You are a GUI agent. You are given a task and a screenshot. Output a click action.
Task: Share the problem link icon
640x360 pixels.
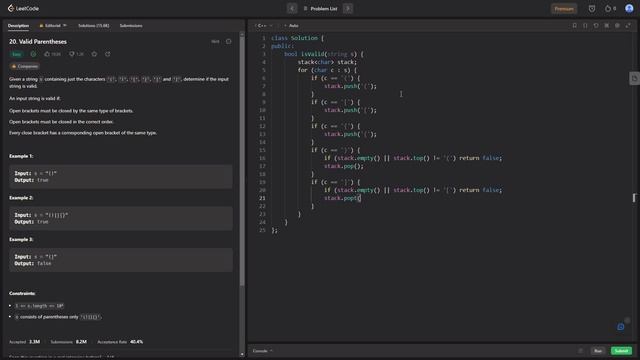(107, 54)
